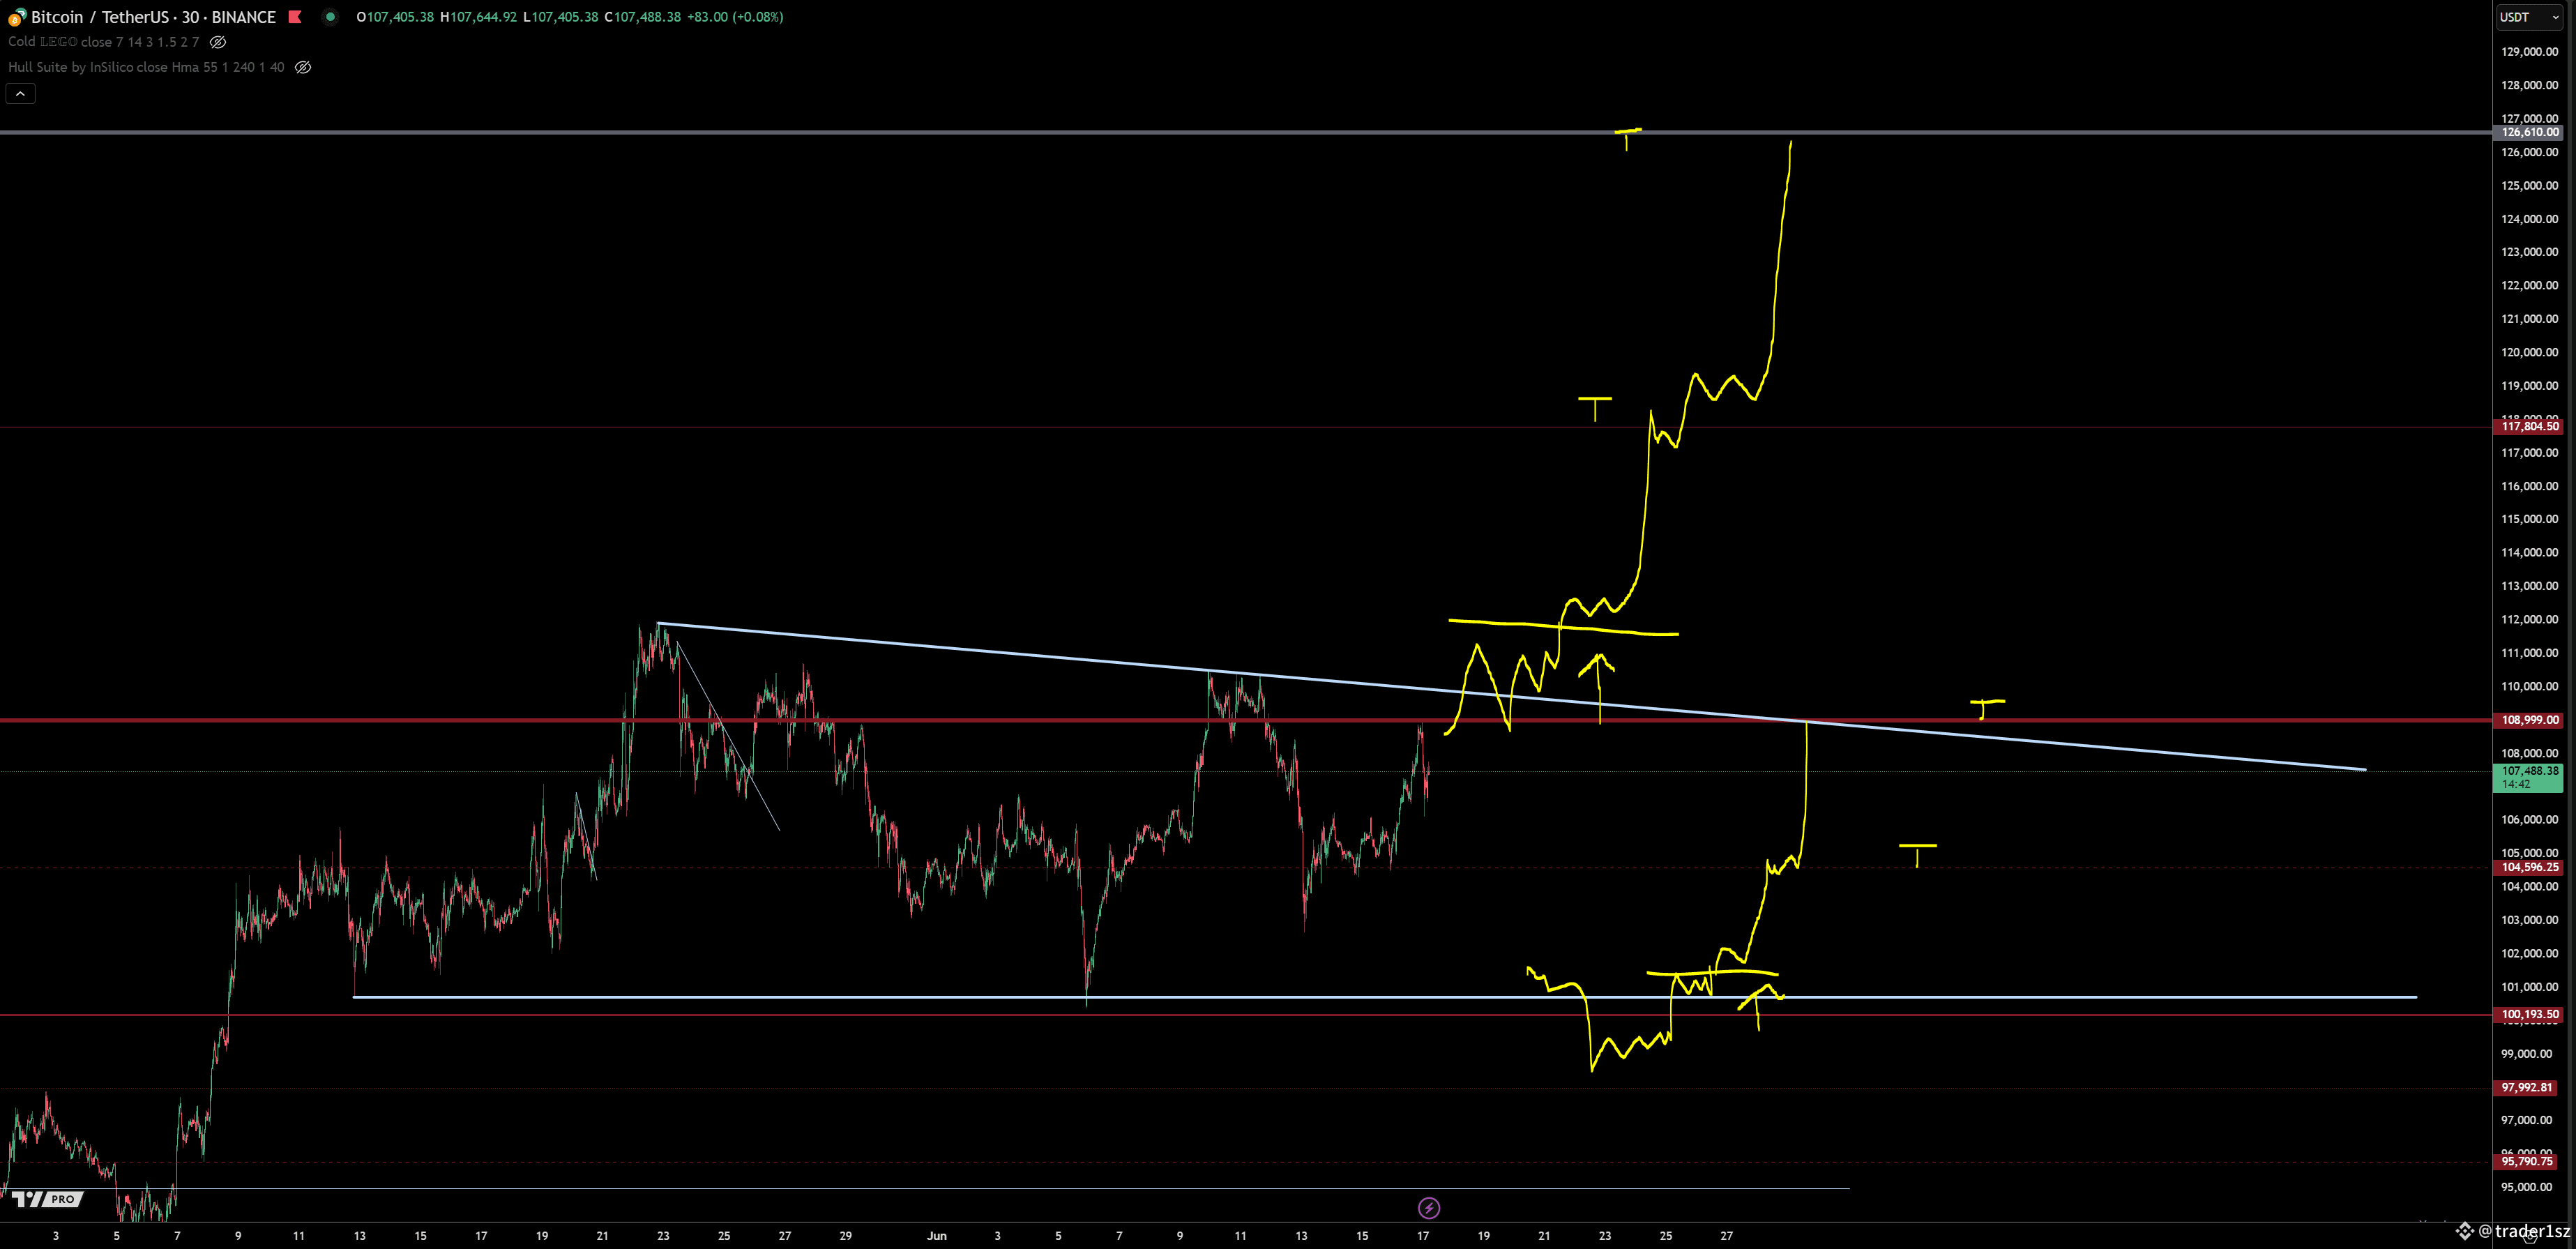Click the Jun label on time axis
Screen dimensions: 2576x1249
(x=937, y=1236)
